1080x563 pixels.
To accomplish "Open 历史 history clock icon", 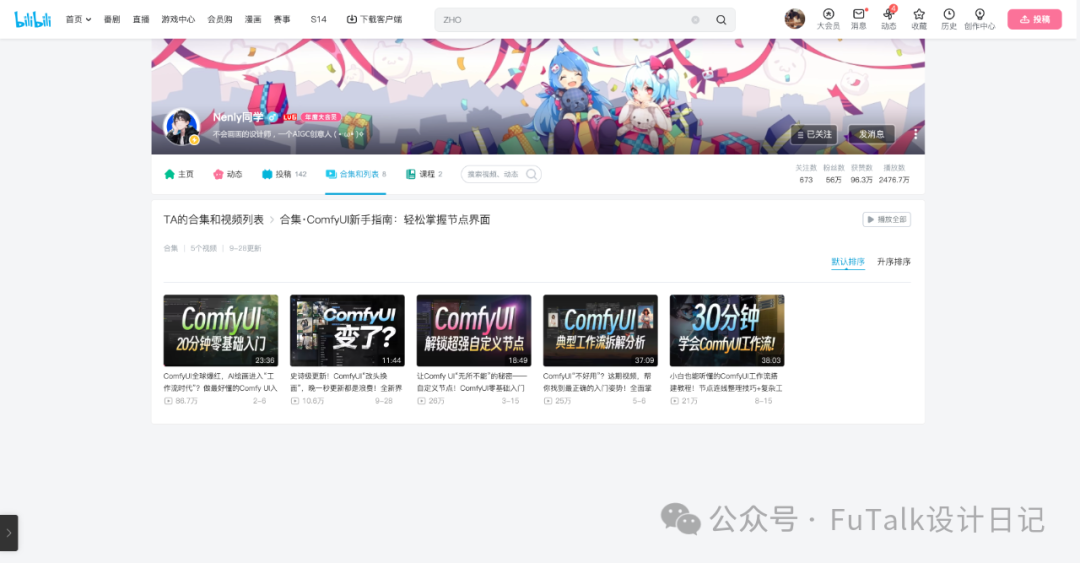I will coord(949,19).
